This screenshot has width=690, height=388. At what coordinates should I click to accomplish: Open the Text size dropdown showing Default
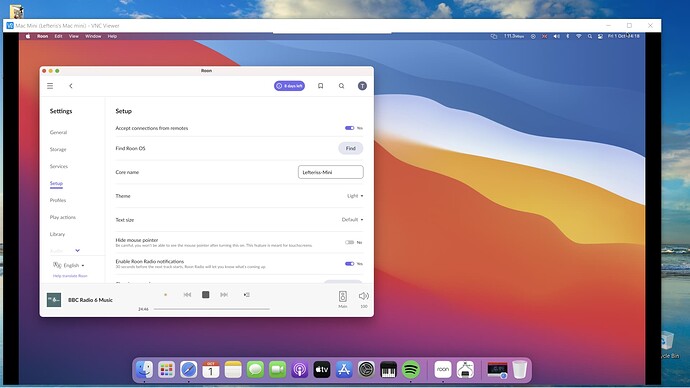(x=352, y=220)
